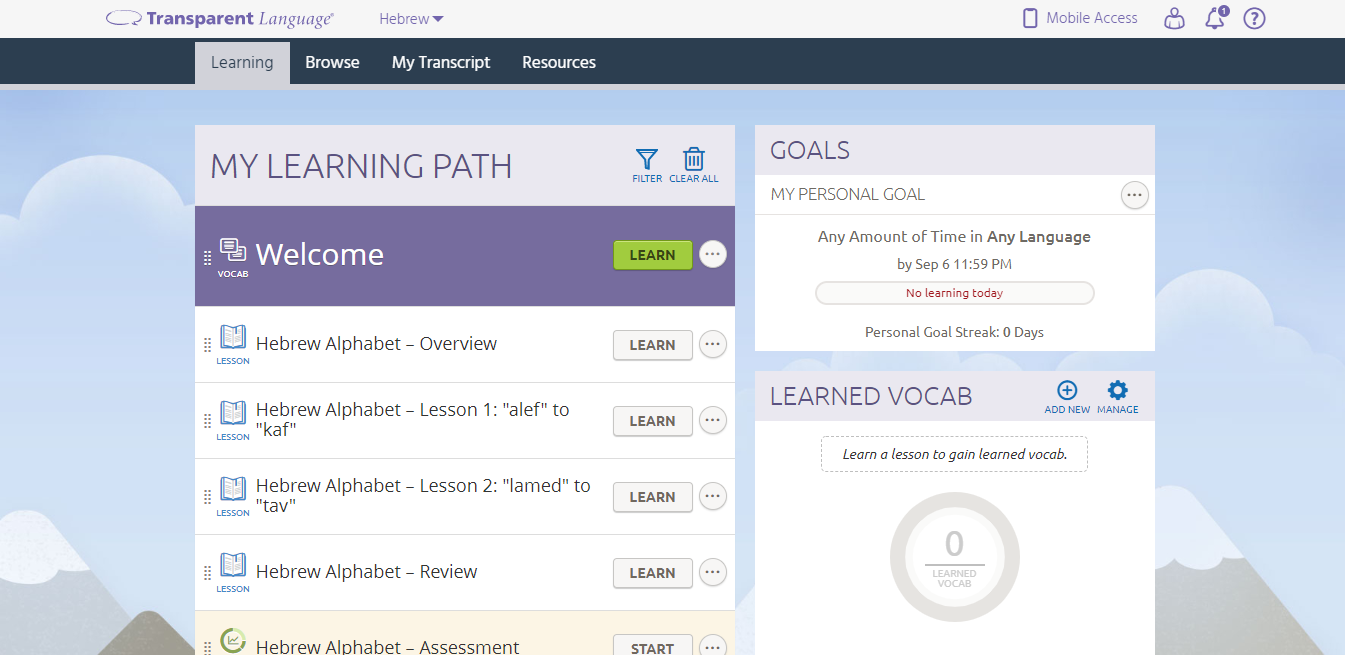Expand My Personal Goal options menu
Viewport: 1345px width, 655px height.
[1134, 195]
